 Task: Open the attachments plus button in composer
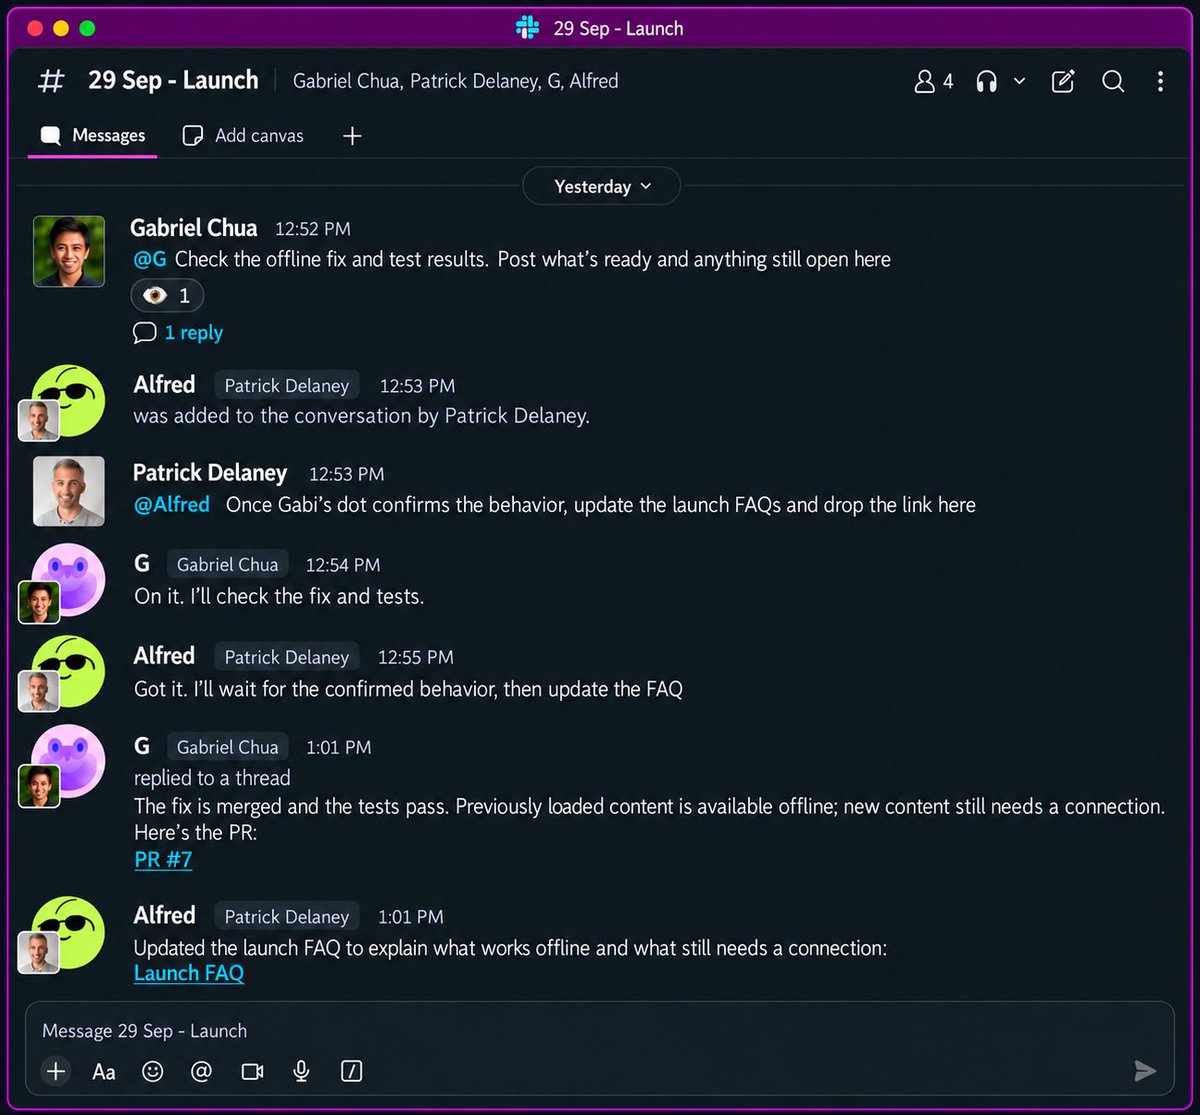[x=56, y=1072]
